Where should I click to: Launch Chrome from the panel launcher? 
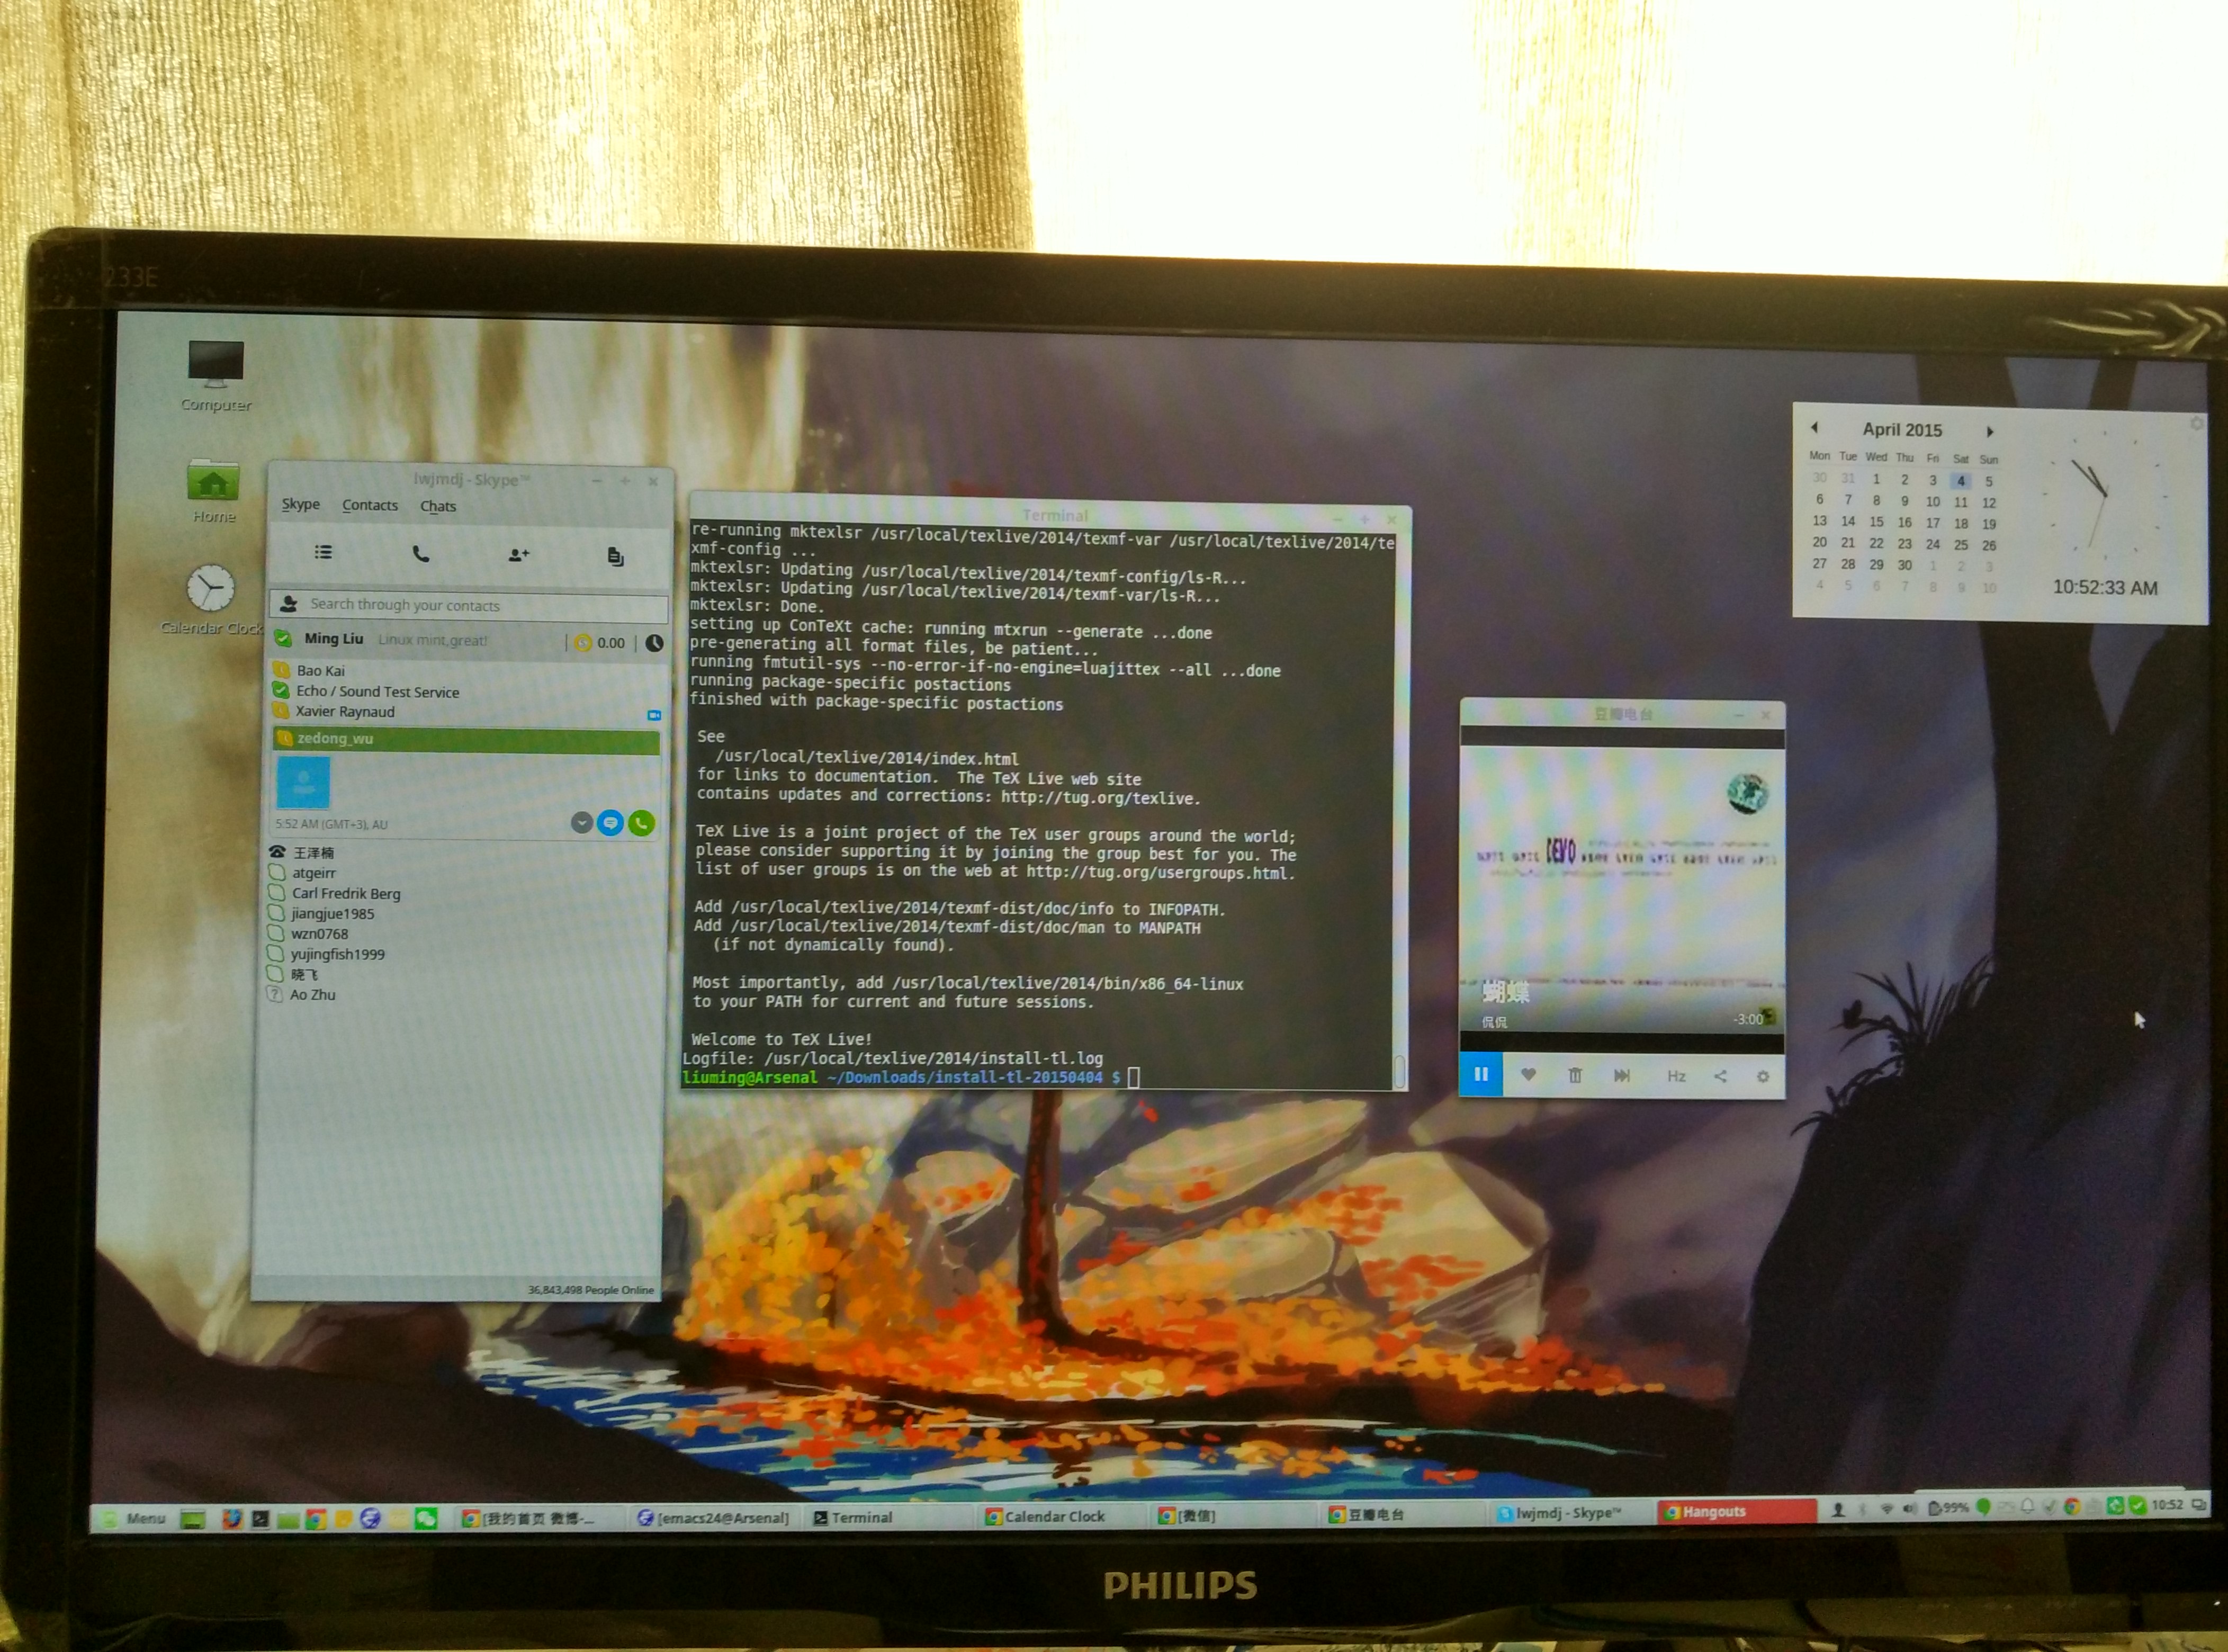point(315,1520)
